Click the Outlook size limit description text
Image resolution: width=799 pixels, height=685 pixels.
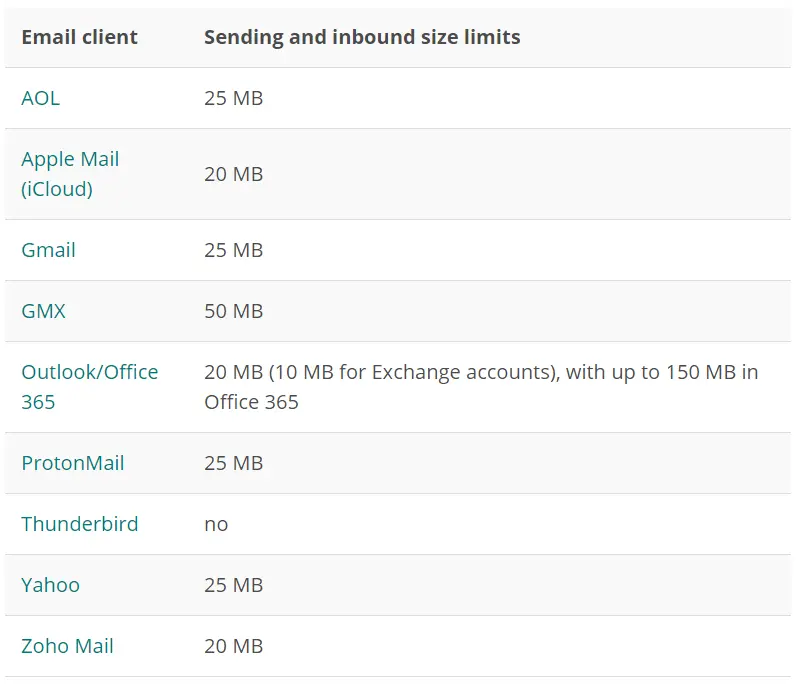click(x=482, y=387)
